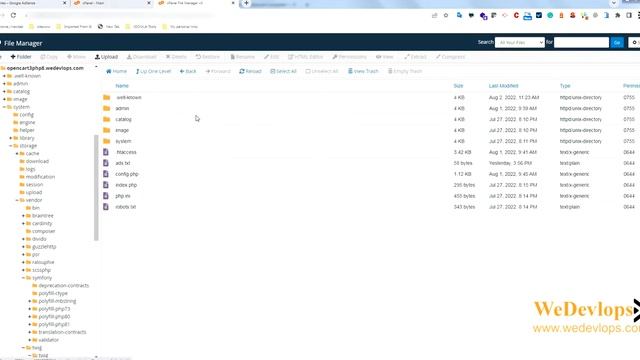640x360 pixels.
Task: Open the composer folder in tree
Action: pos(43,231)
